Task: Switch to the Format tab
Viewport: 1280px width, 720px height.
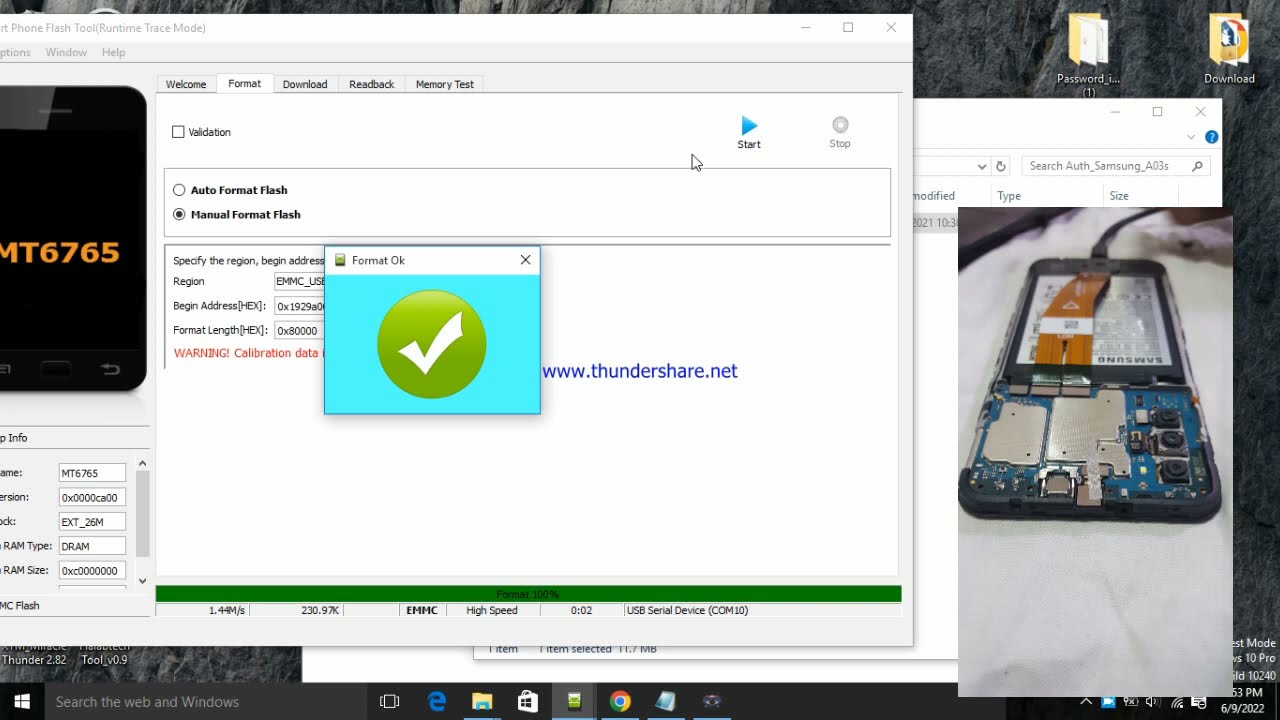Action: pos(244,83)
